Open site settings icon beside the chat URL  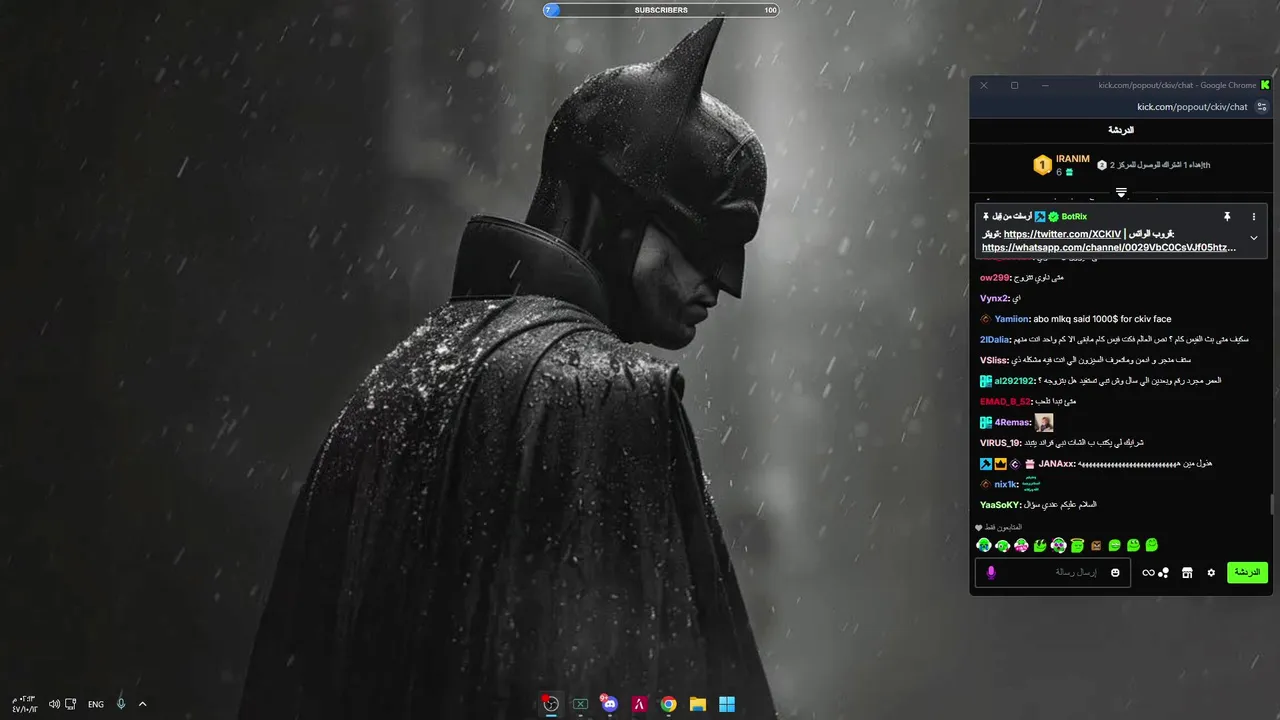[x=1262, y=106]
